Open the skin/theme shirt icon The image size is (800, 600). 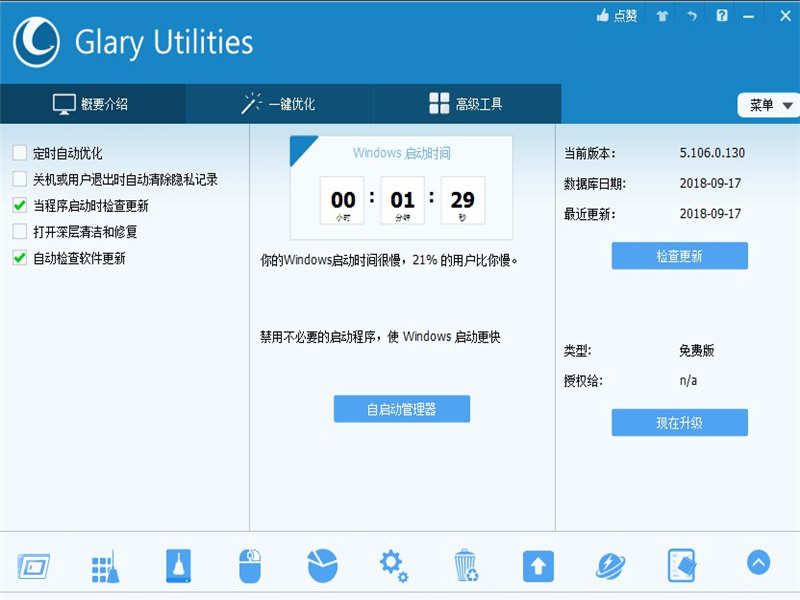click(662, 16)
